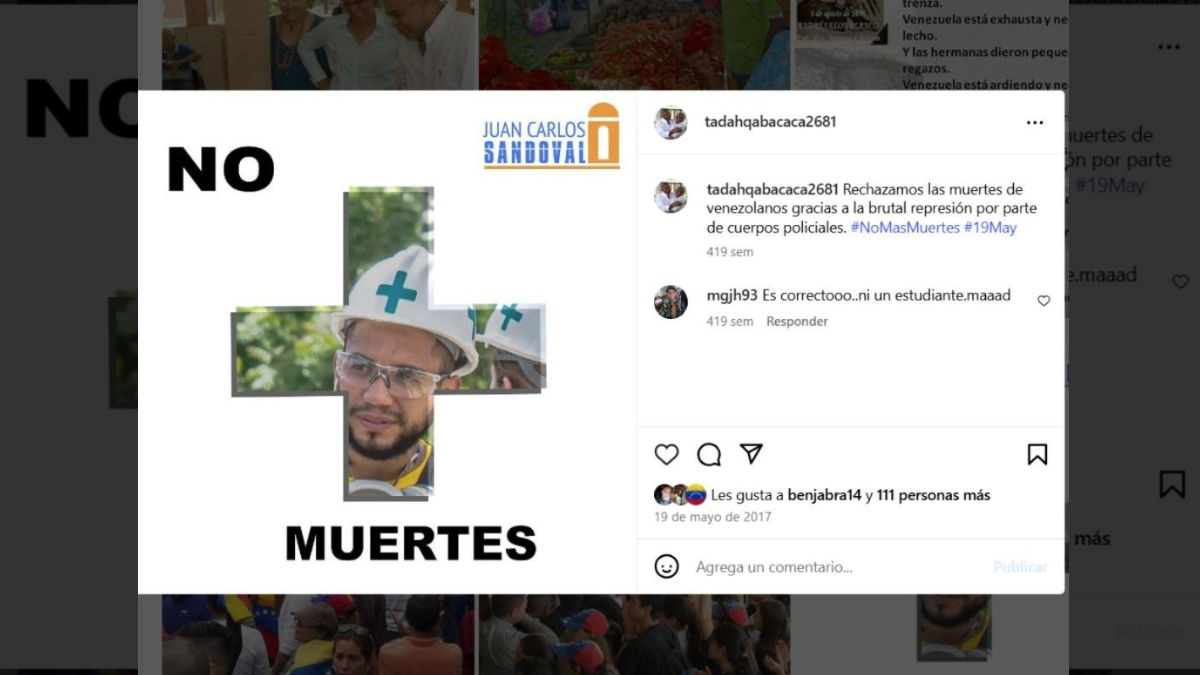Share the post with the paper plane icon

[x=751, y=454]
